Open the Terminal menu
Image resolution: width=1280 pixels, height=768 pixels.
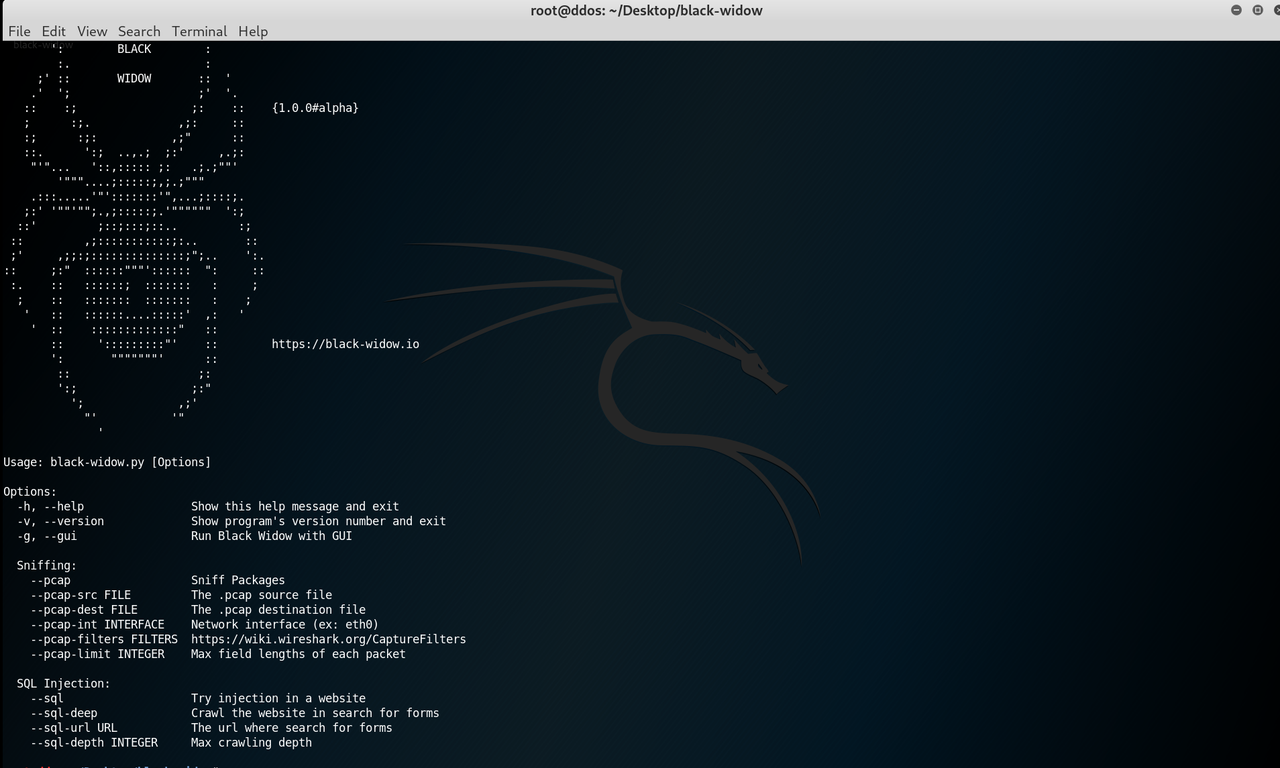pyautogui.click(x=199, y=31)
